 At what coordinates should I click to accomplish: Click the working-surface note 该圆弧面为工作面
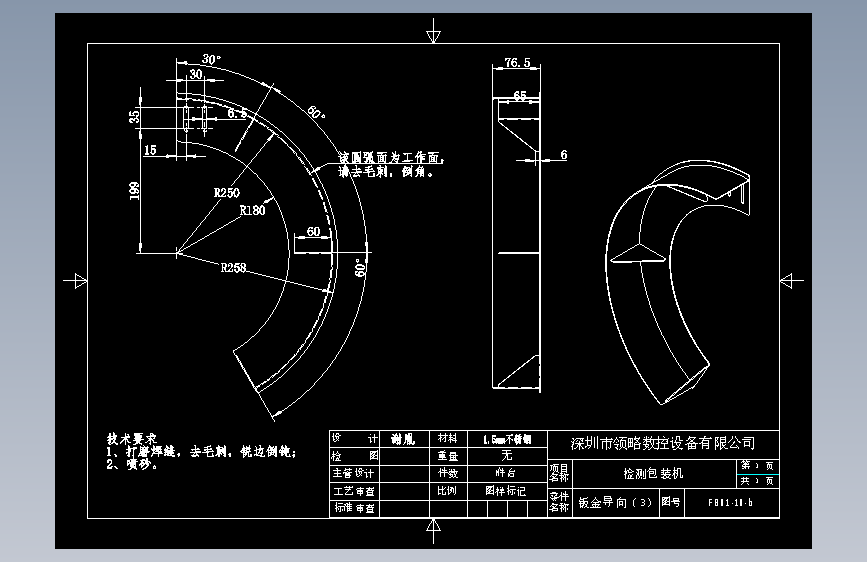tap(391, 158)
